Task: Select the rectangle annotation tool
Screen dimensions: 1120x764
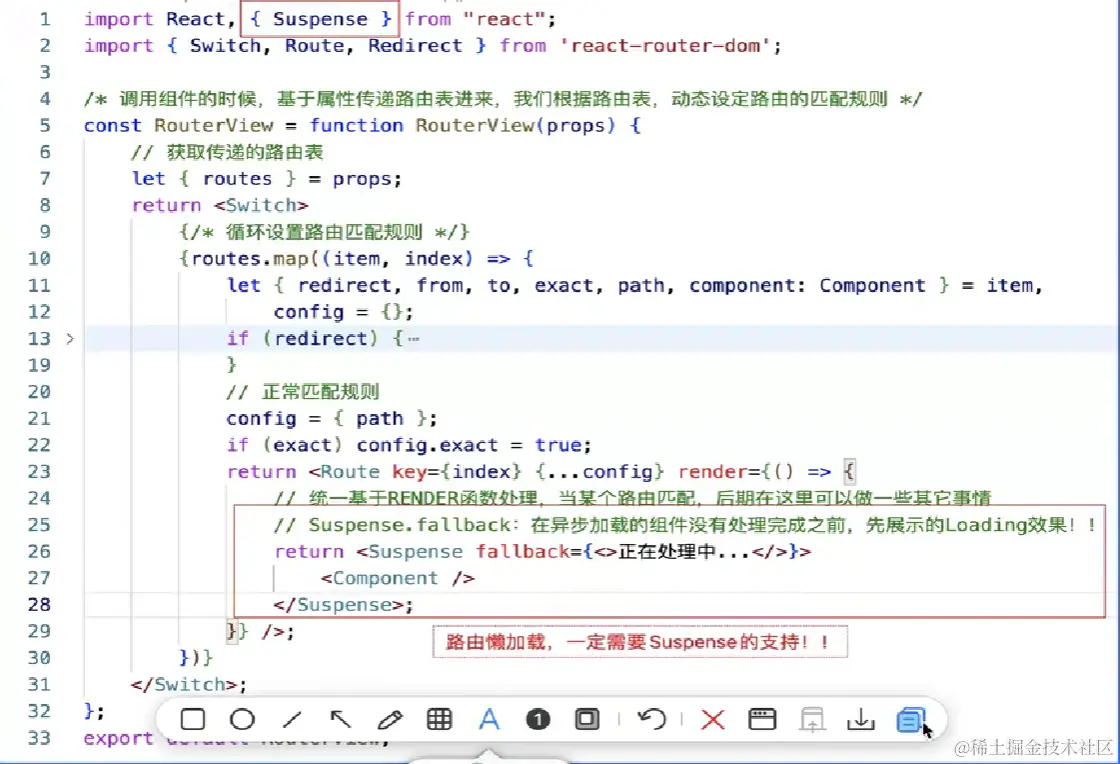Action: (193, 719)
